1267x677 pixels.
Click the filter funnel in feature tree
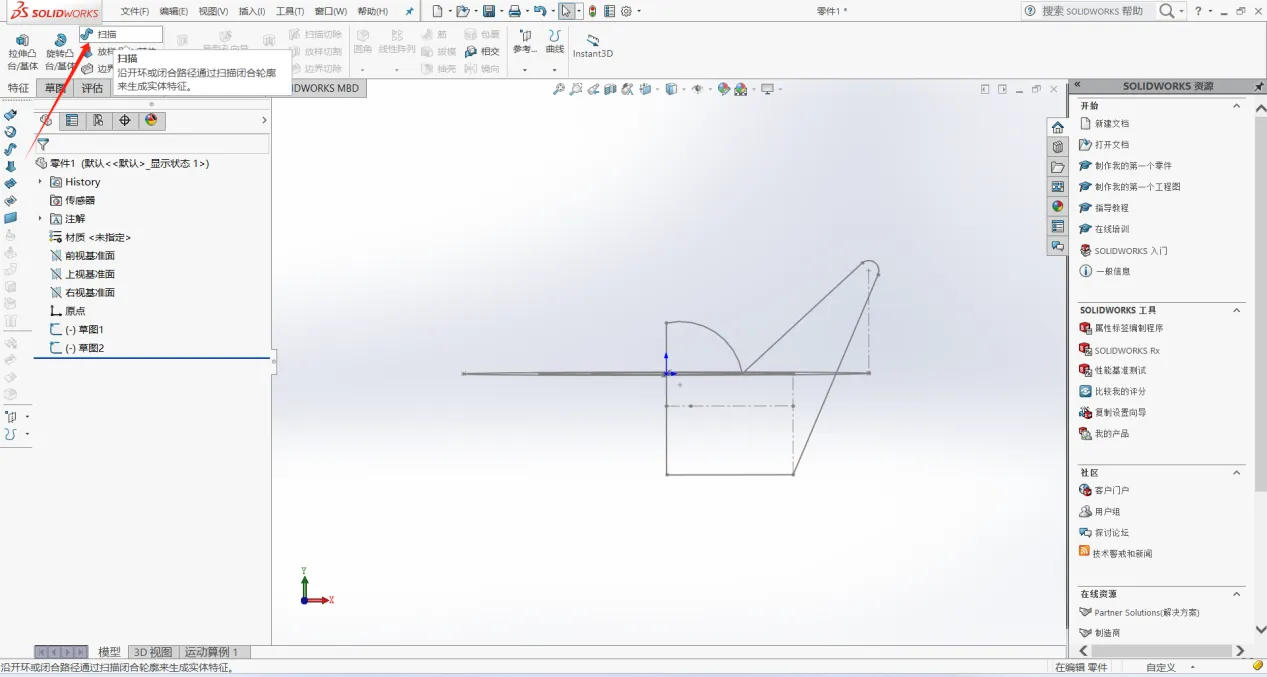click(x=43, y=144)
